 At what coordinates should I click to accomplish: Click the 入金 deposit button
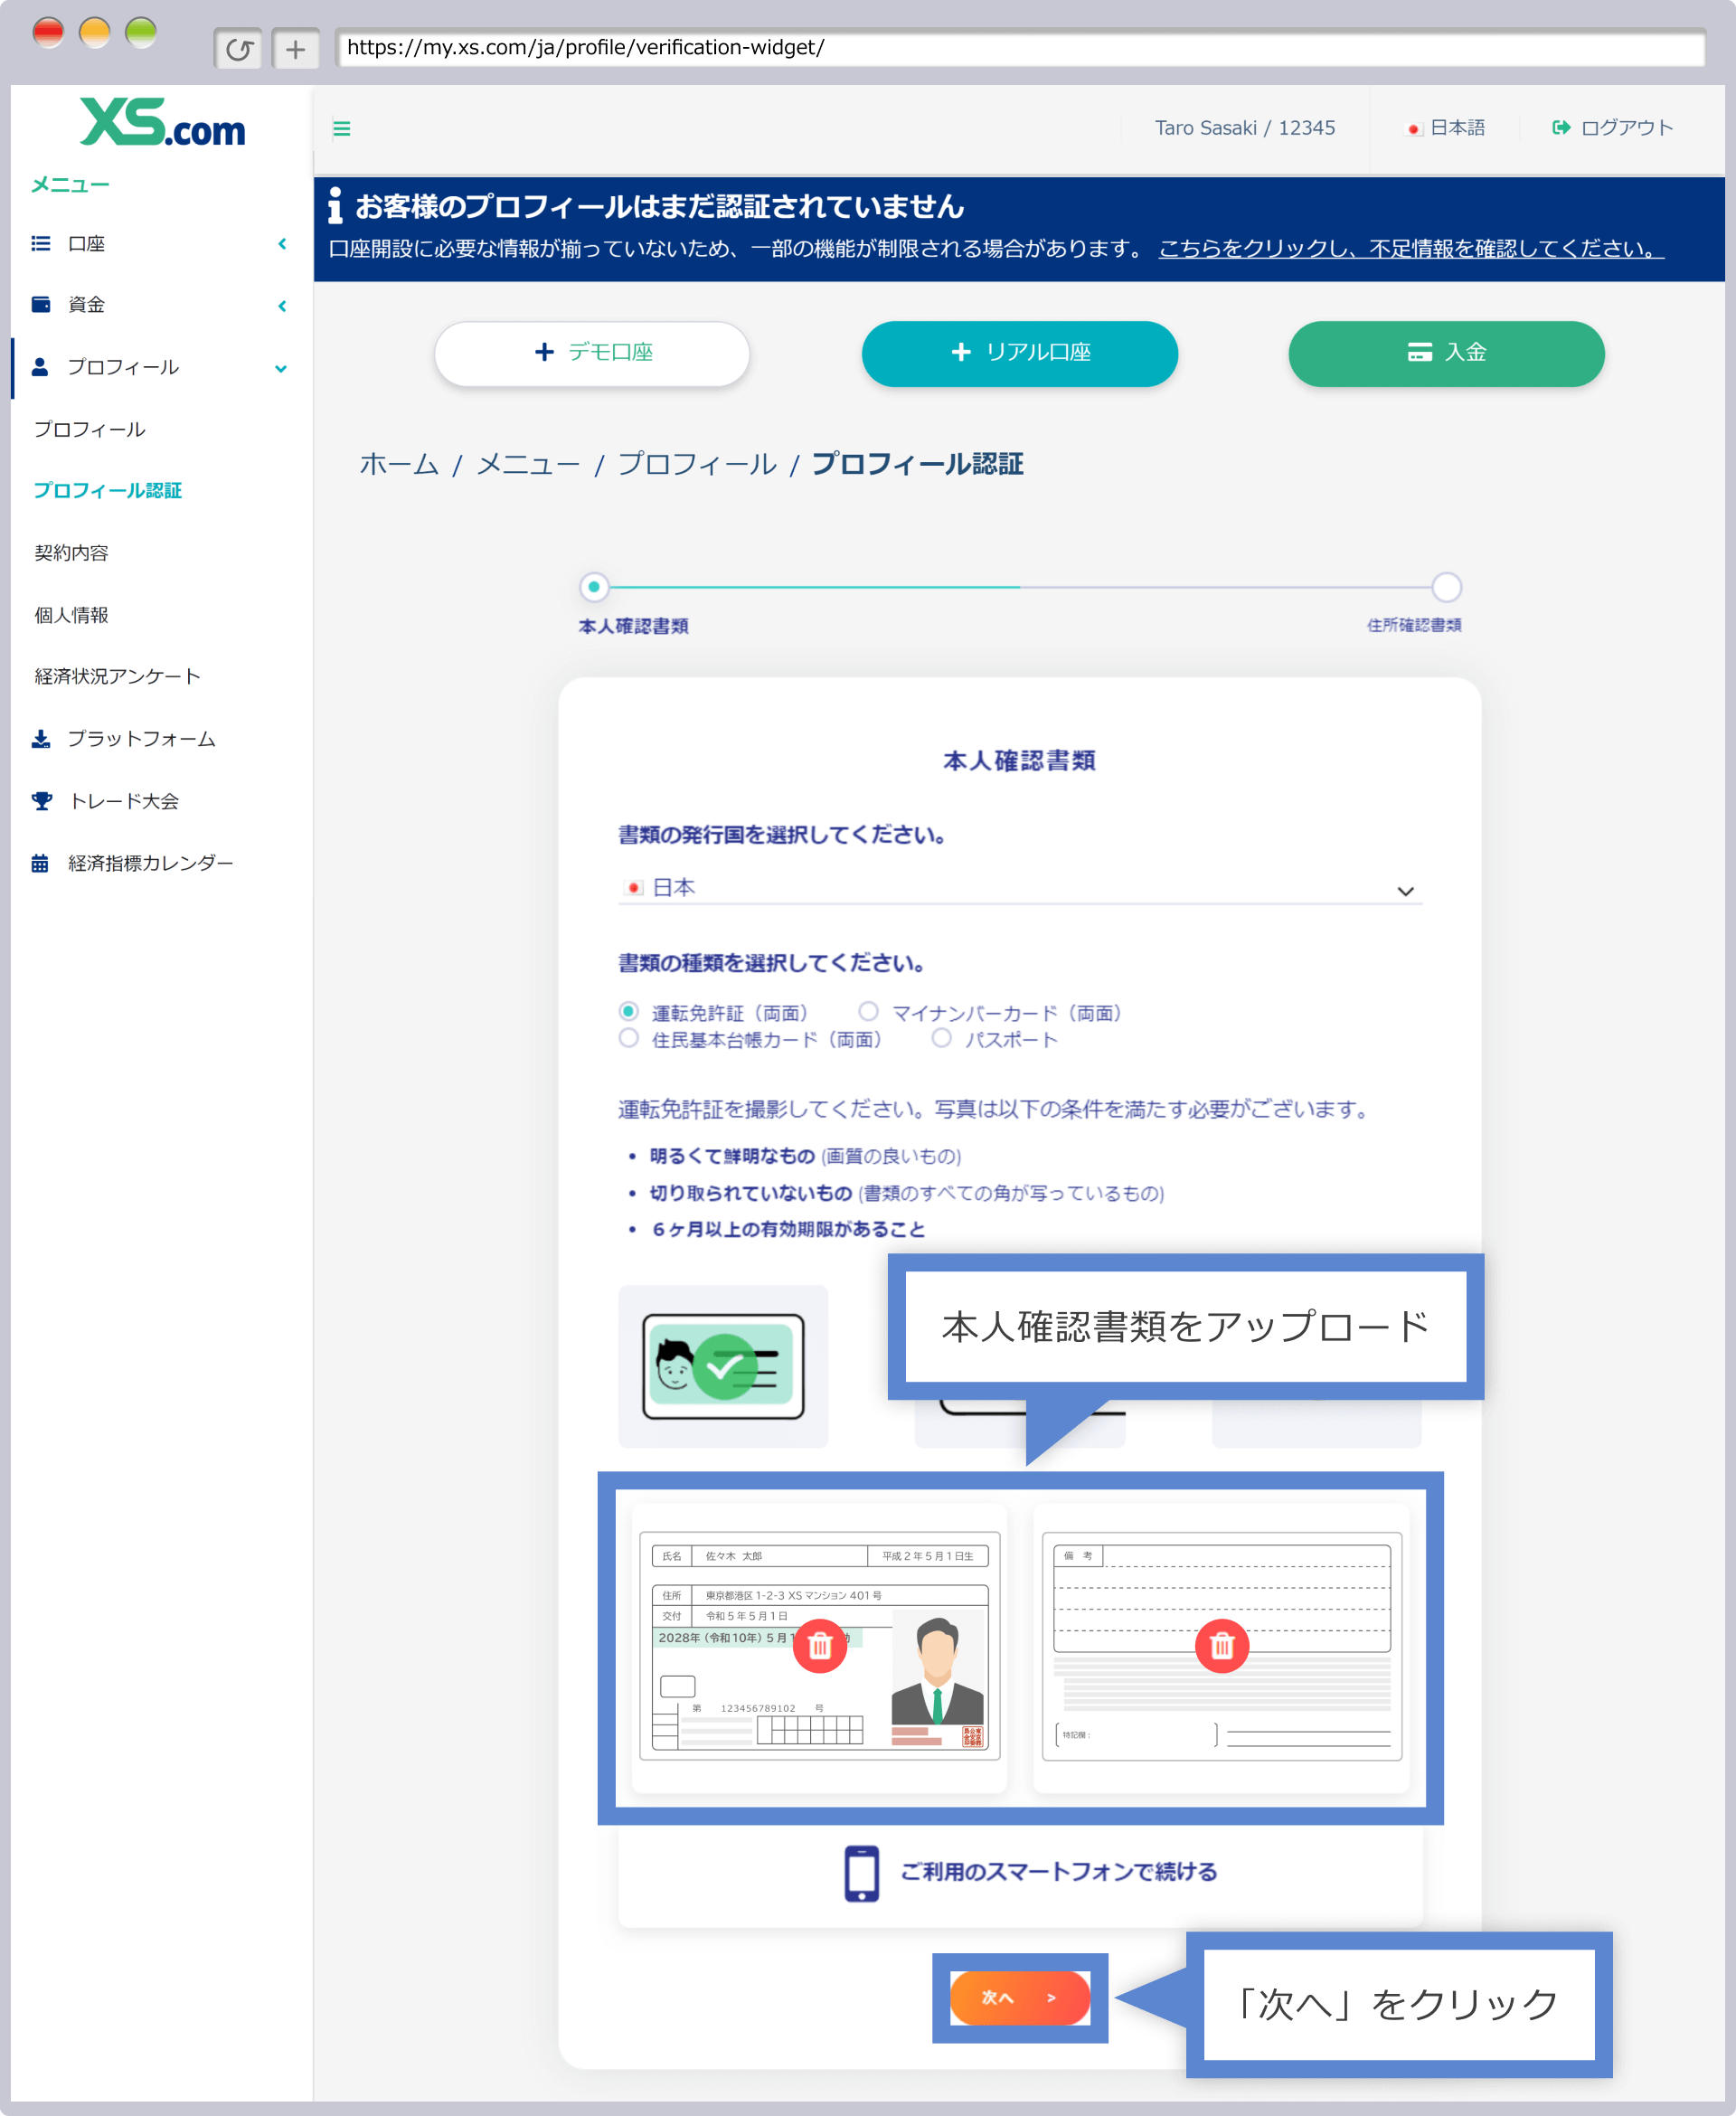pyautogui.click(x=1446, y=353)
